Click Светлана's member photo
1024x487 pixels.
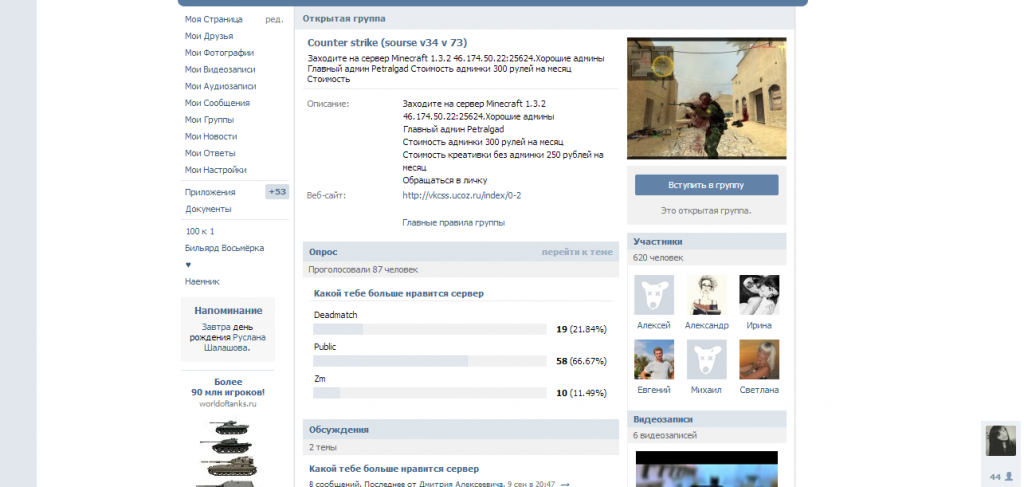759,359
